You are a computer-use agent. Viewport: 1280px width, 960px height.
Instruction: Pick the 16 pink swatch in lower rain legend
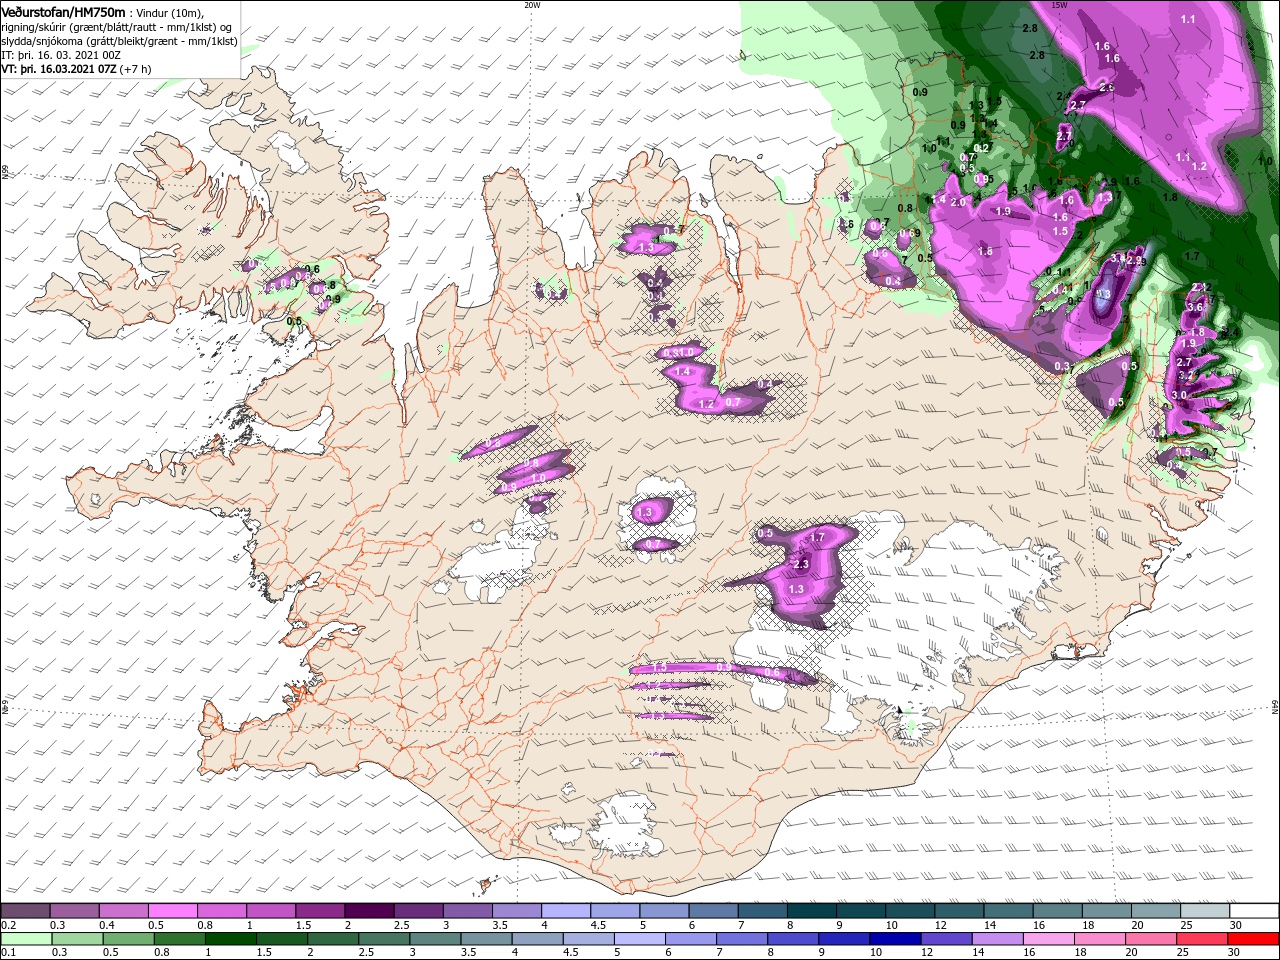(x=1049, y=939)
